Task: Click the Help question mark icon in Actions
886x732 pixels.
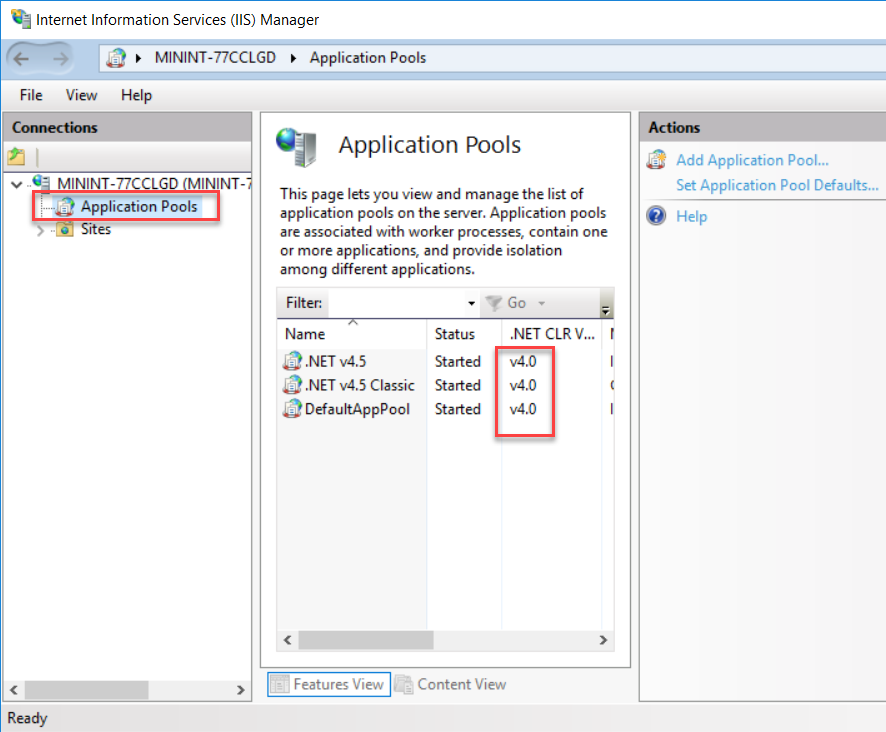Action: 656,216
